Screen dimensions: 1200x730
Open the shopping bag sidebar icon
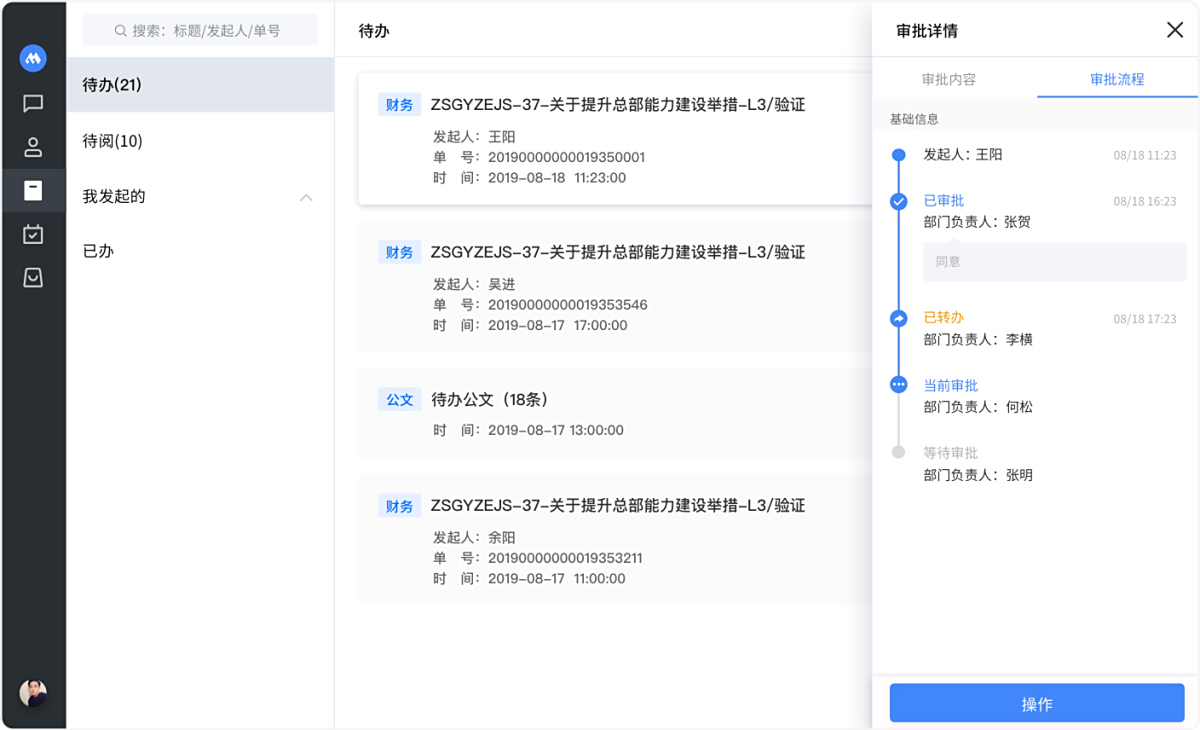[x=33, y=278]
